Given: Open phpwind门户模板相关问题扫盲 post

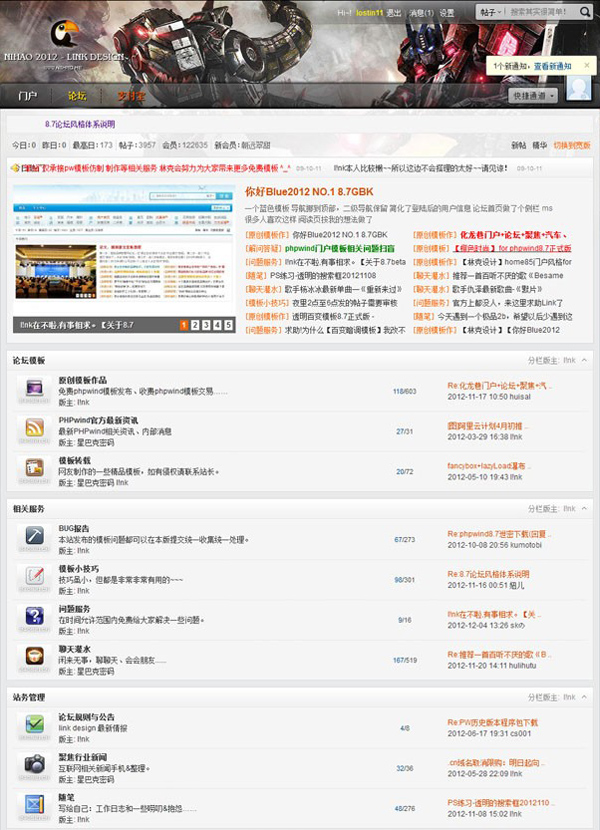Looking at the screenshot, I should (x=339, y=248).
